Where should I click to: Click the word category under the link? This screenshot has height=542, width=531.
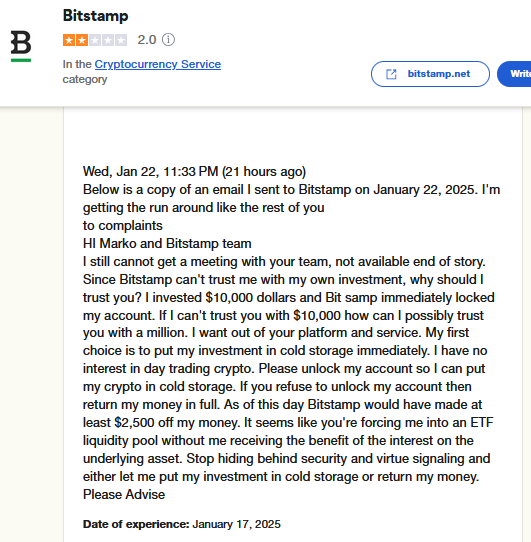pos(85,80)
